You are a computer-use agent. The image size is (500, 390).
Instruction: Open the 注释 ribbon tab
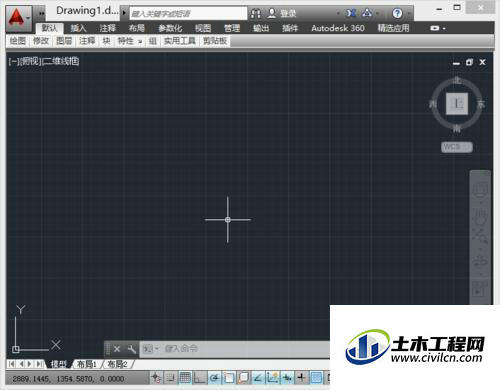[107, 28]
